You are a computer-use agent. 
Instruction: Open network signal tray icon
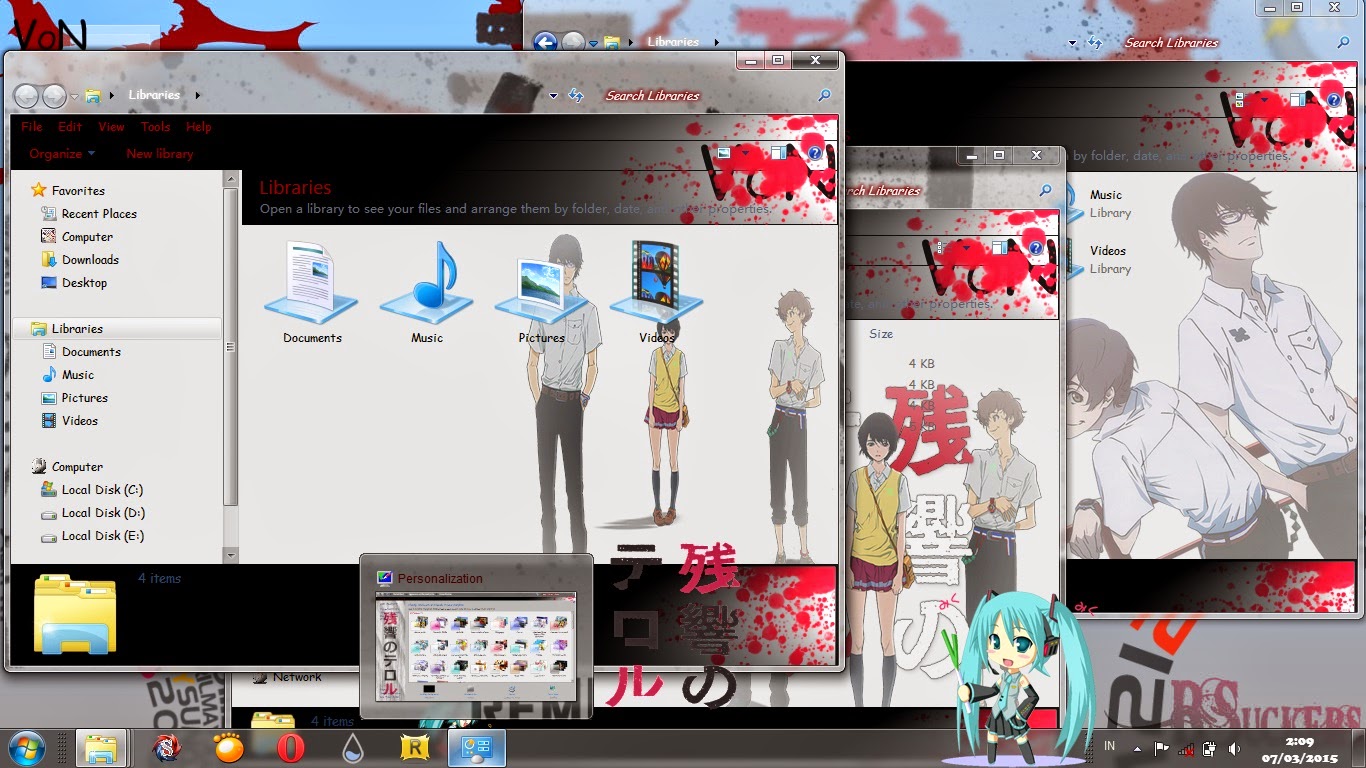tap(1186, 748)
